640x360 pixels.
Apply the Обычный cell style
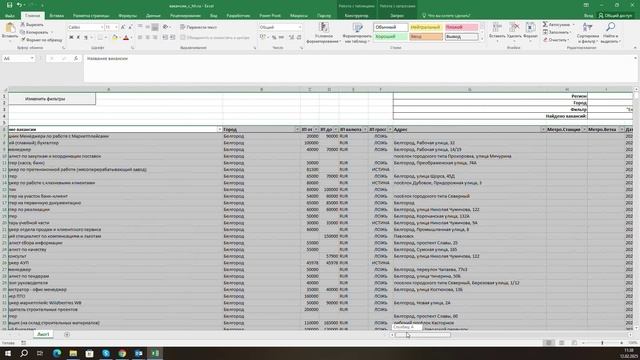pos(391,27)
